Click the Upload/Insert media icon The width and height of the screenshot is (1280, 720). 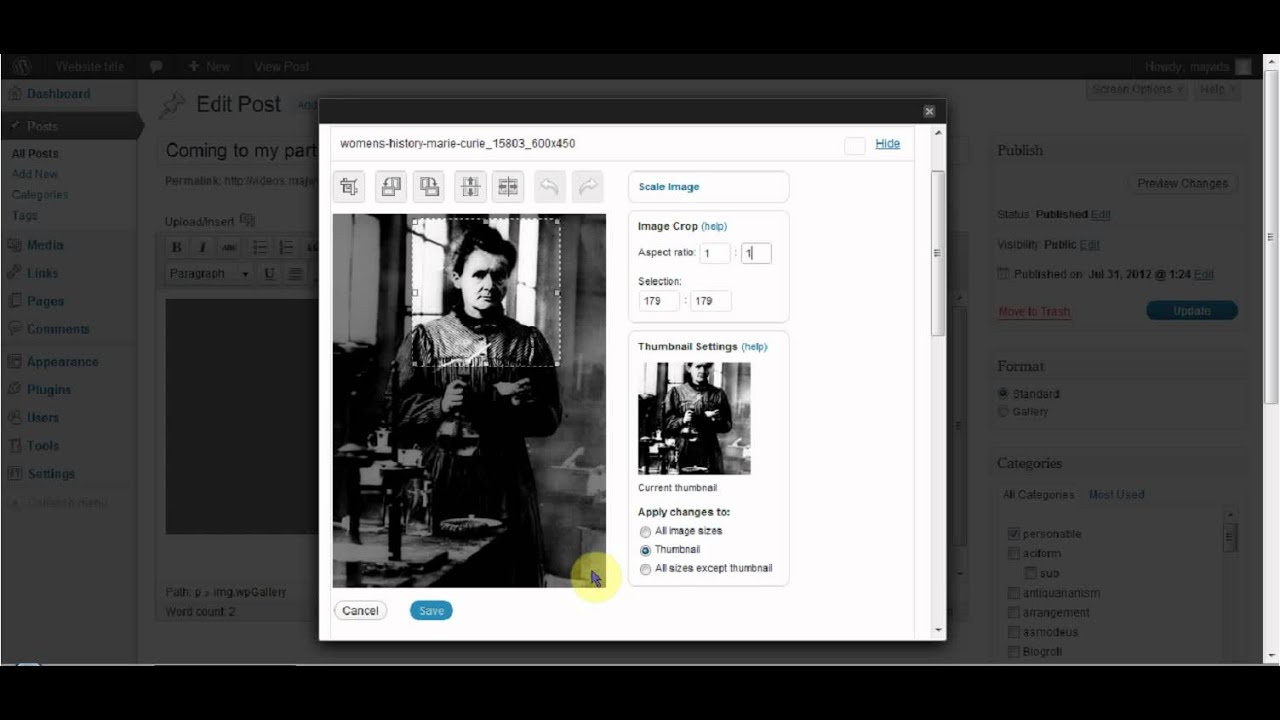[x=247, y=221]
